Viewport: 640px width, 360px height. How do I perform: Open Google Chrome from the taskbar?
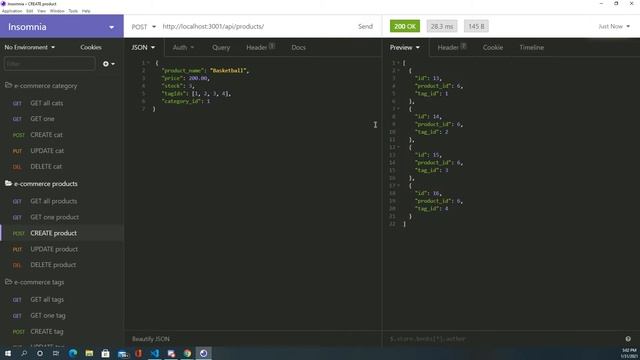pyautogui.click(x=187, y=353)
